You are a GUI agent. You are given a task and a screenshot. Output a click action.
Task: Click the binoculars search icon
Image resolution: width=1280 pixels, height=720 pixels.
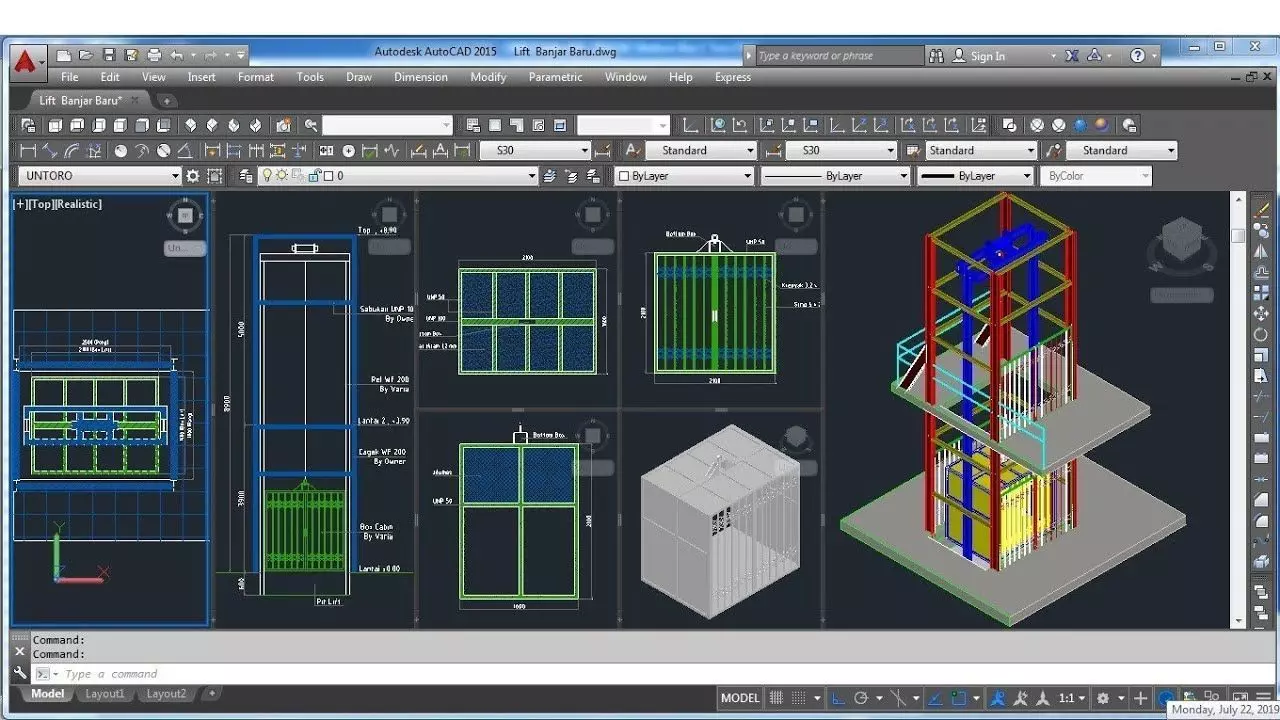point(936,56)
